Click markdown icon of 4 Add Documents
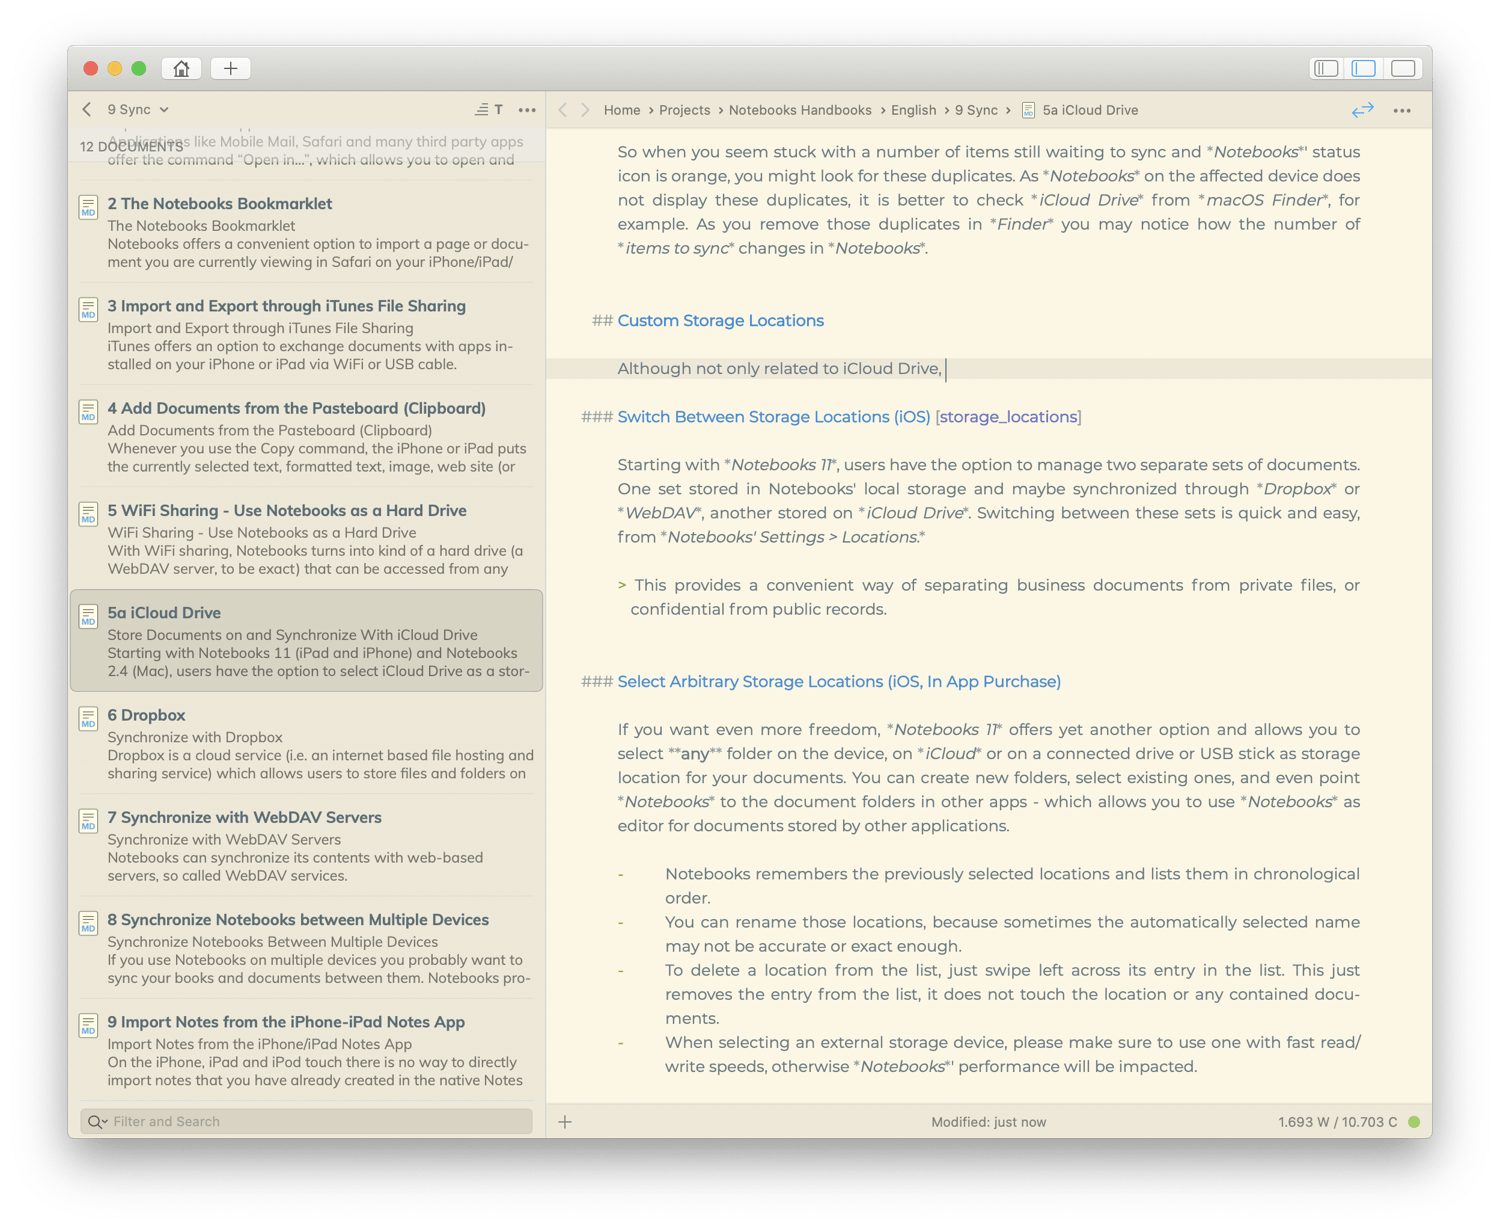 coord(88,412)
